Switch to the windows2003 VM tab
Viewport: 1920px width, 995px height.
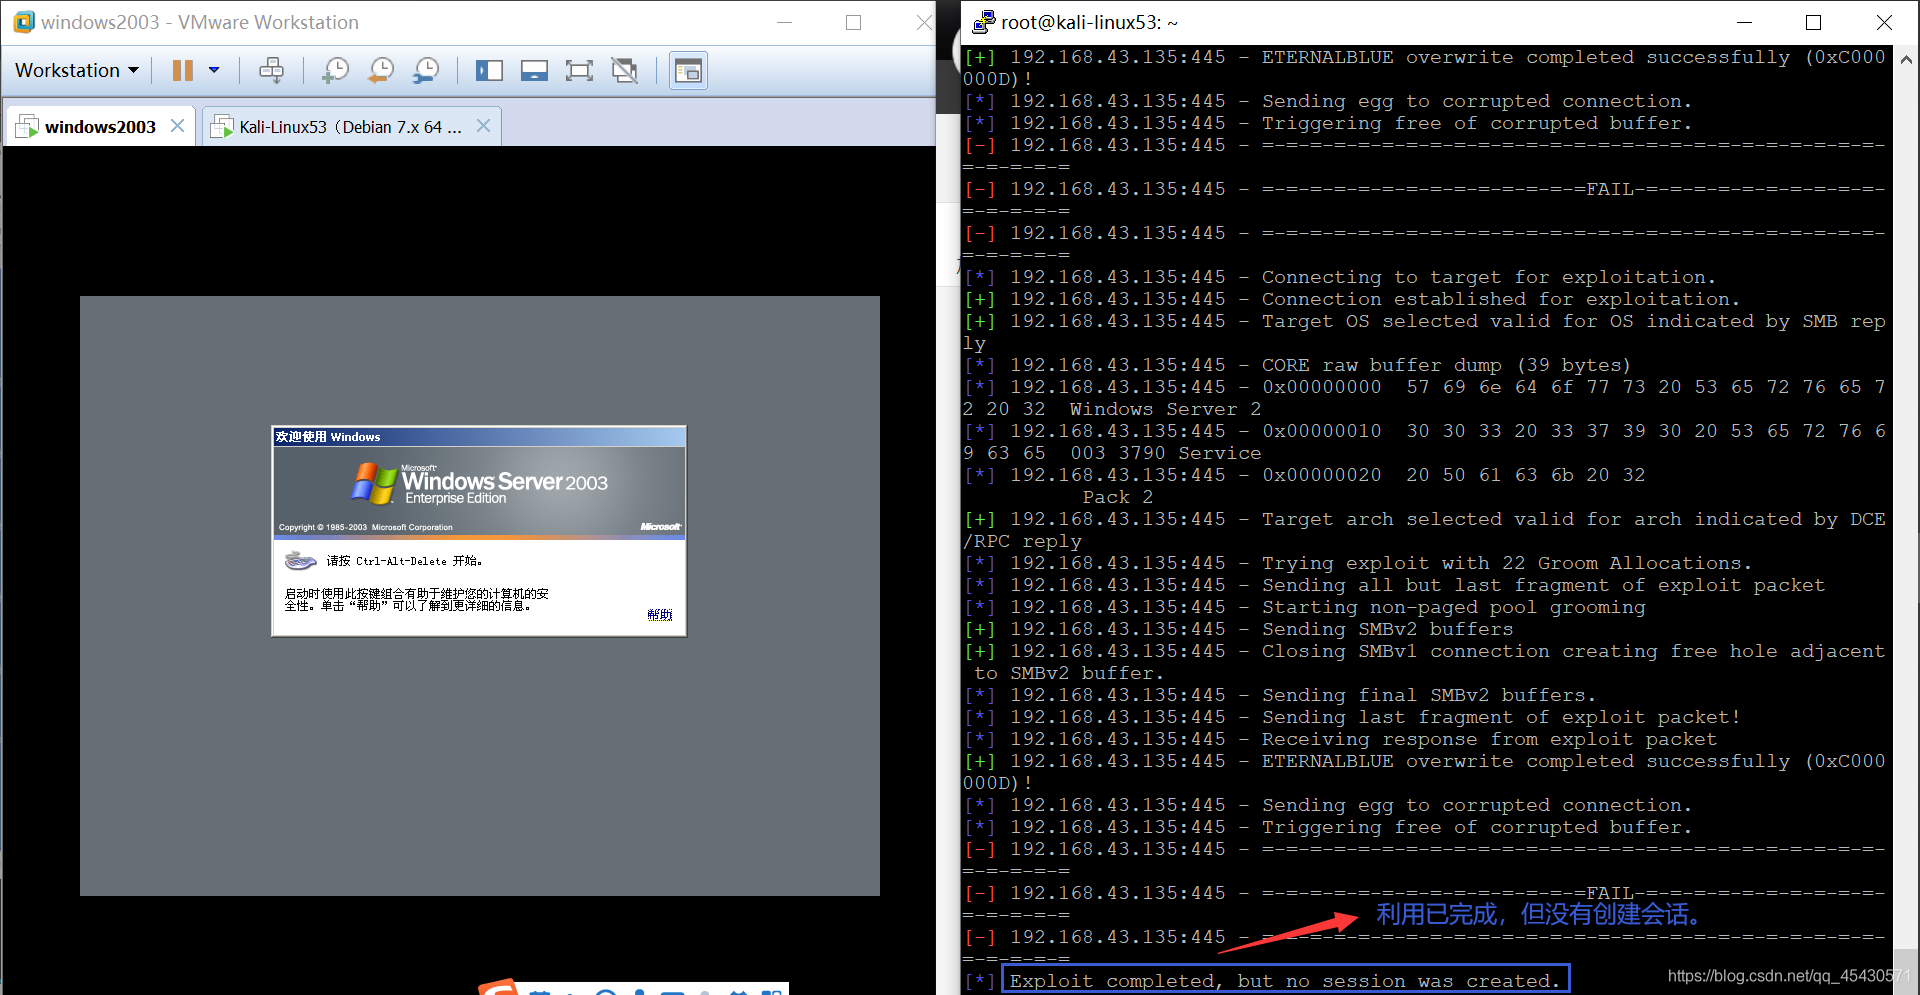coord(99,127)
